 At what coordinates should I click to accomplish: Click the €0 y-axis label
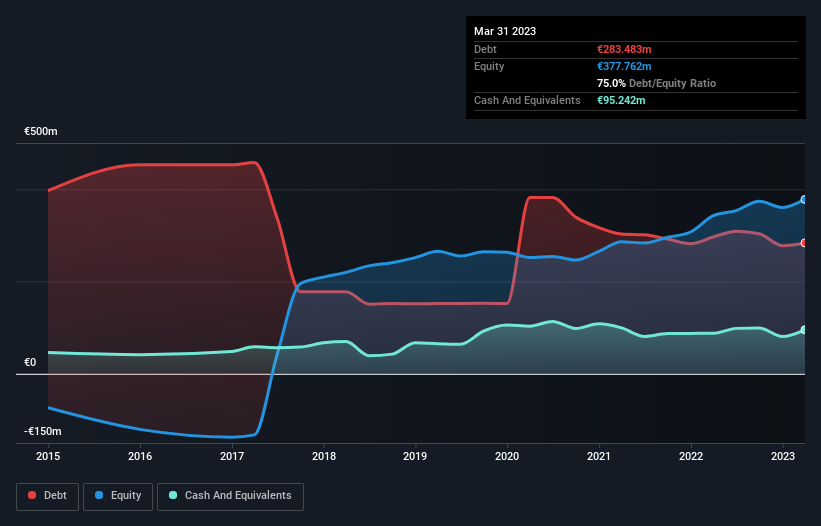pos(30,362)
